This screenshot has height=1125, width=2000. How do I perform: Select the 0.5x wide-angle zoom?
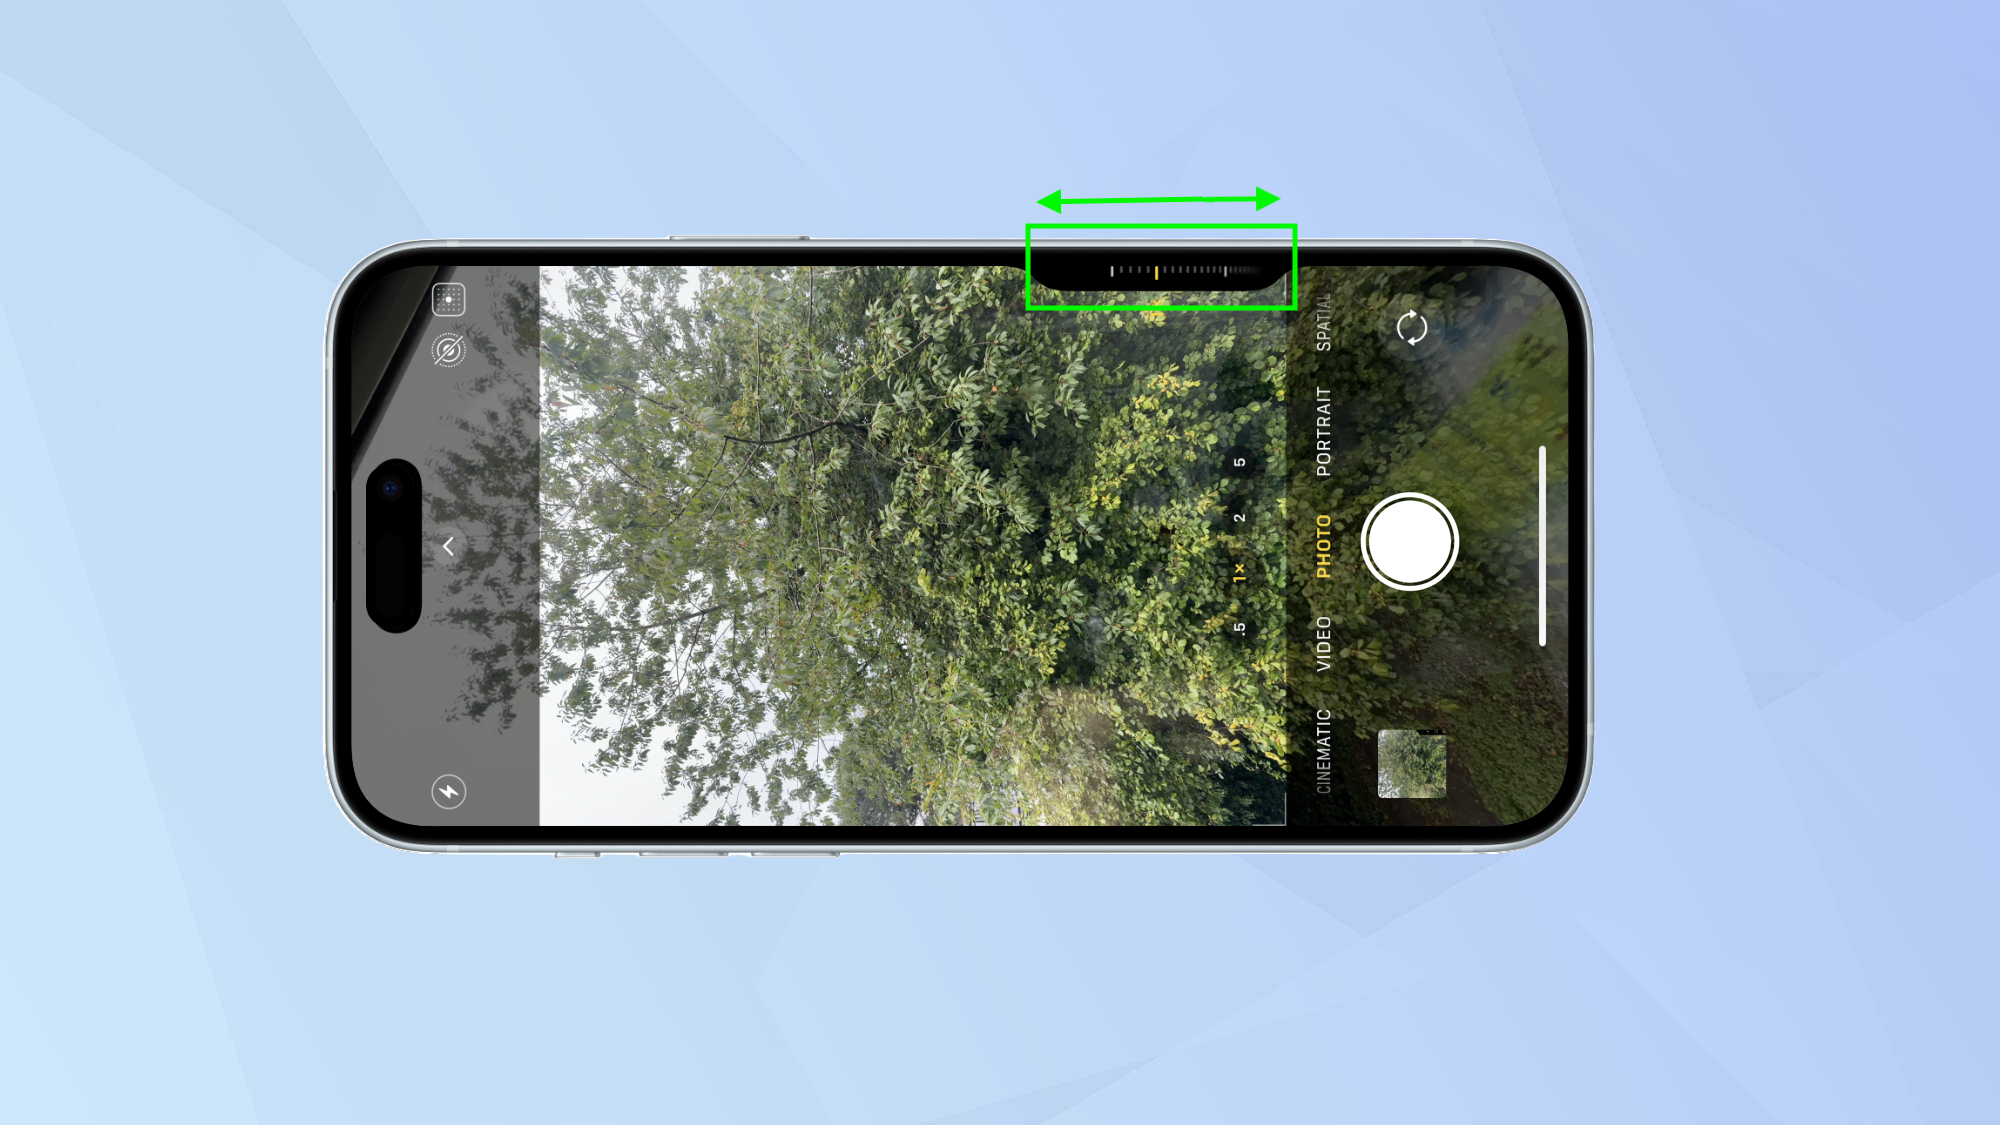(x=1236, y=630)
